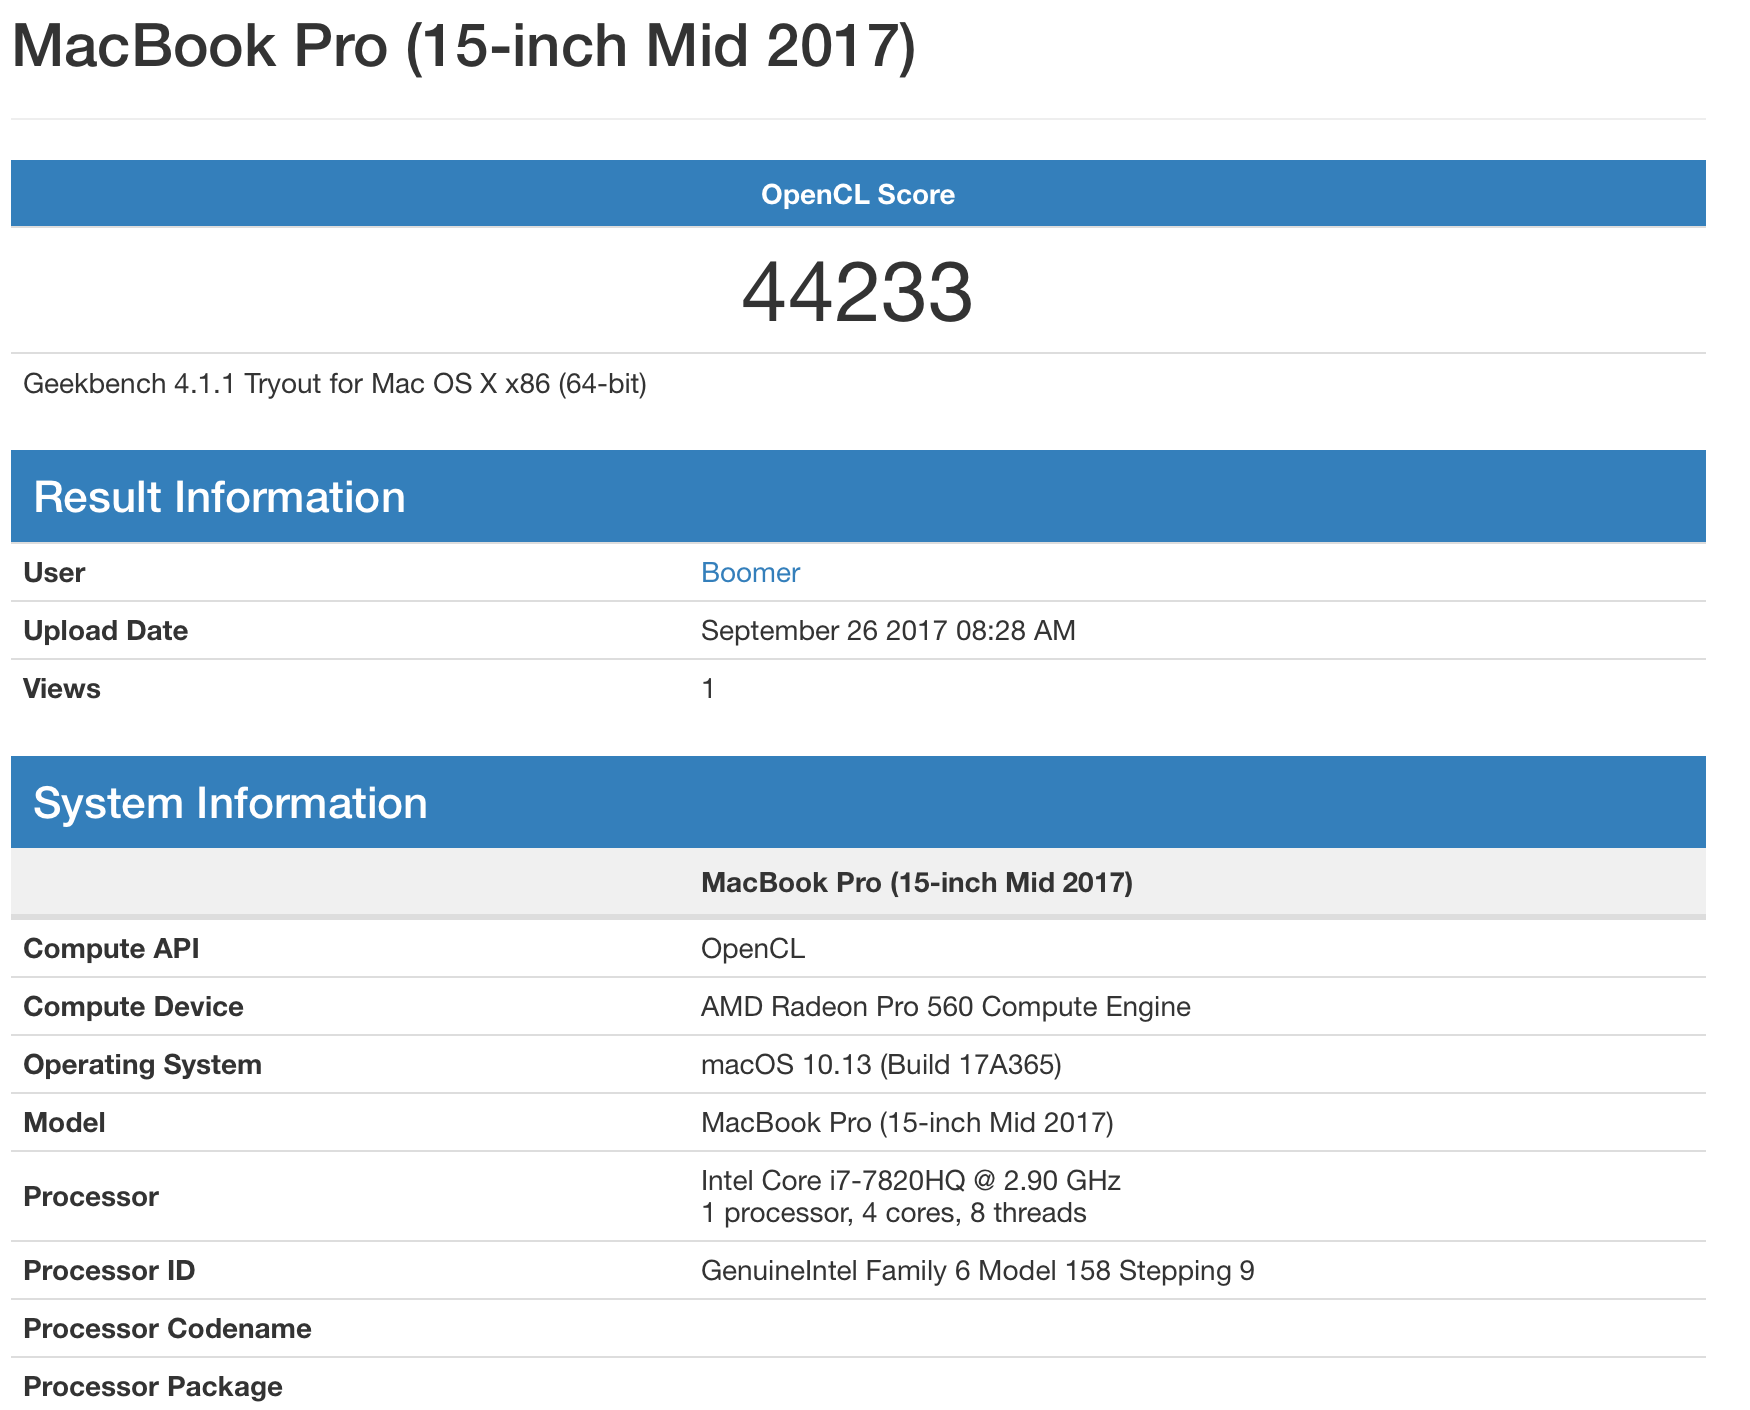
Task: Click the Model row value MacBook Pro
Action: click(907, 1123)
